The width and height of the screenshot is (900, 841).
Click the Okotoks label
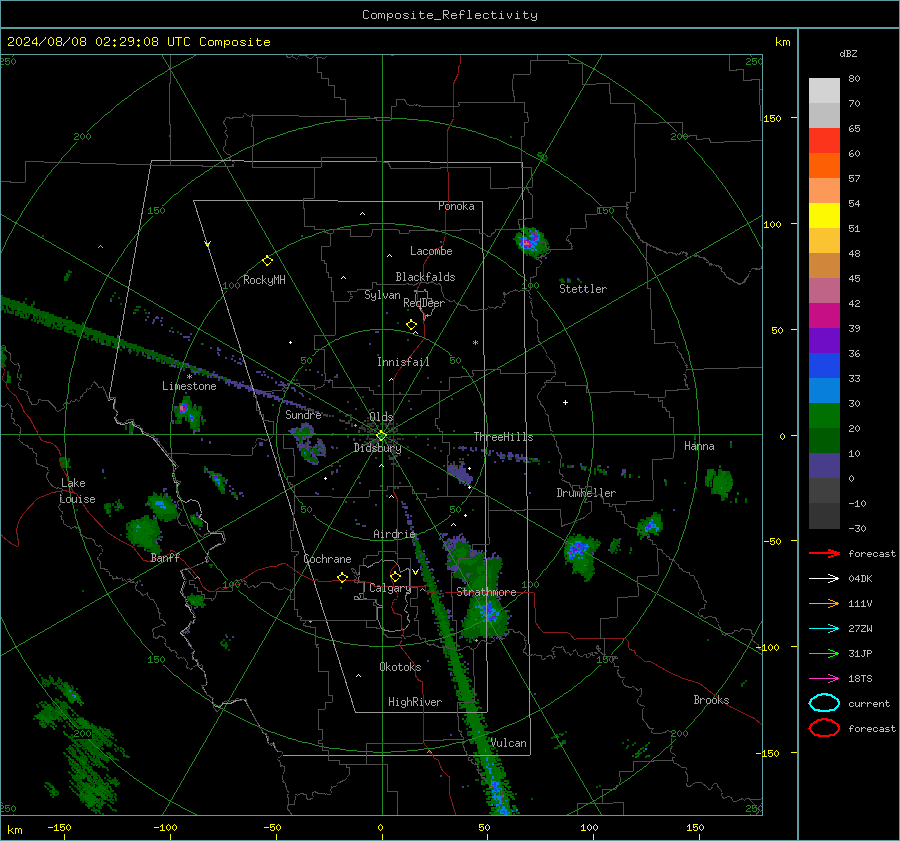[x=400, y=667]
